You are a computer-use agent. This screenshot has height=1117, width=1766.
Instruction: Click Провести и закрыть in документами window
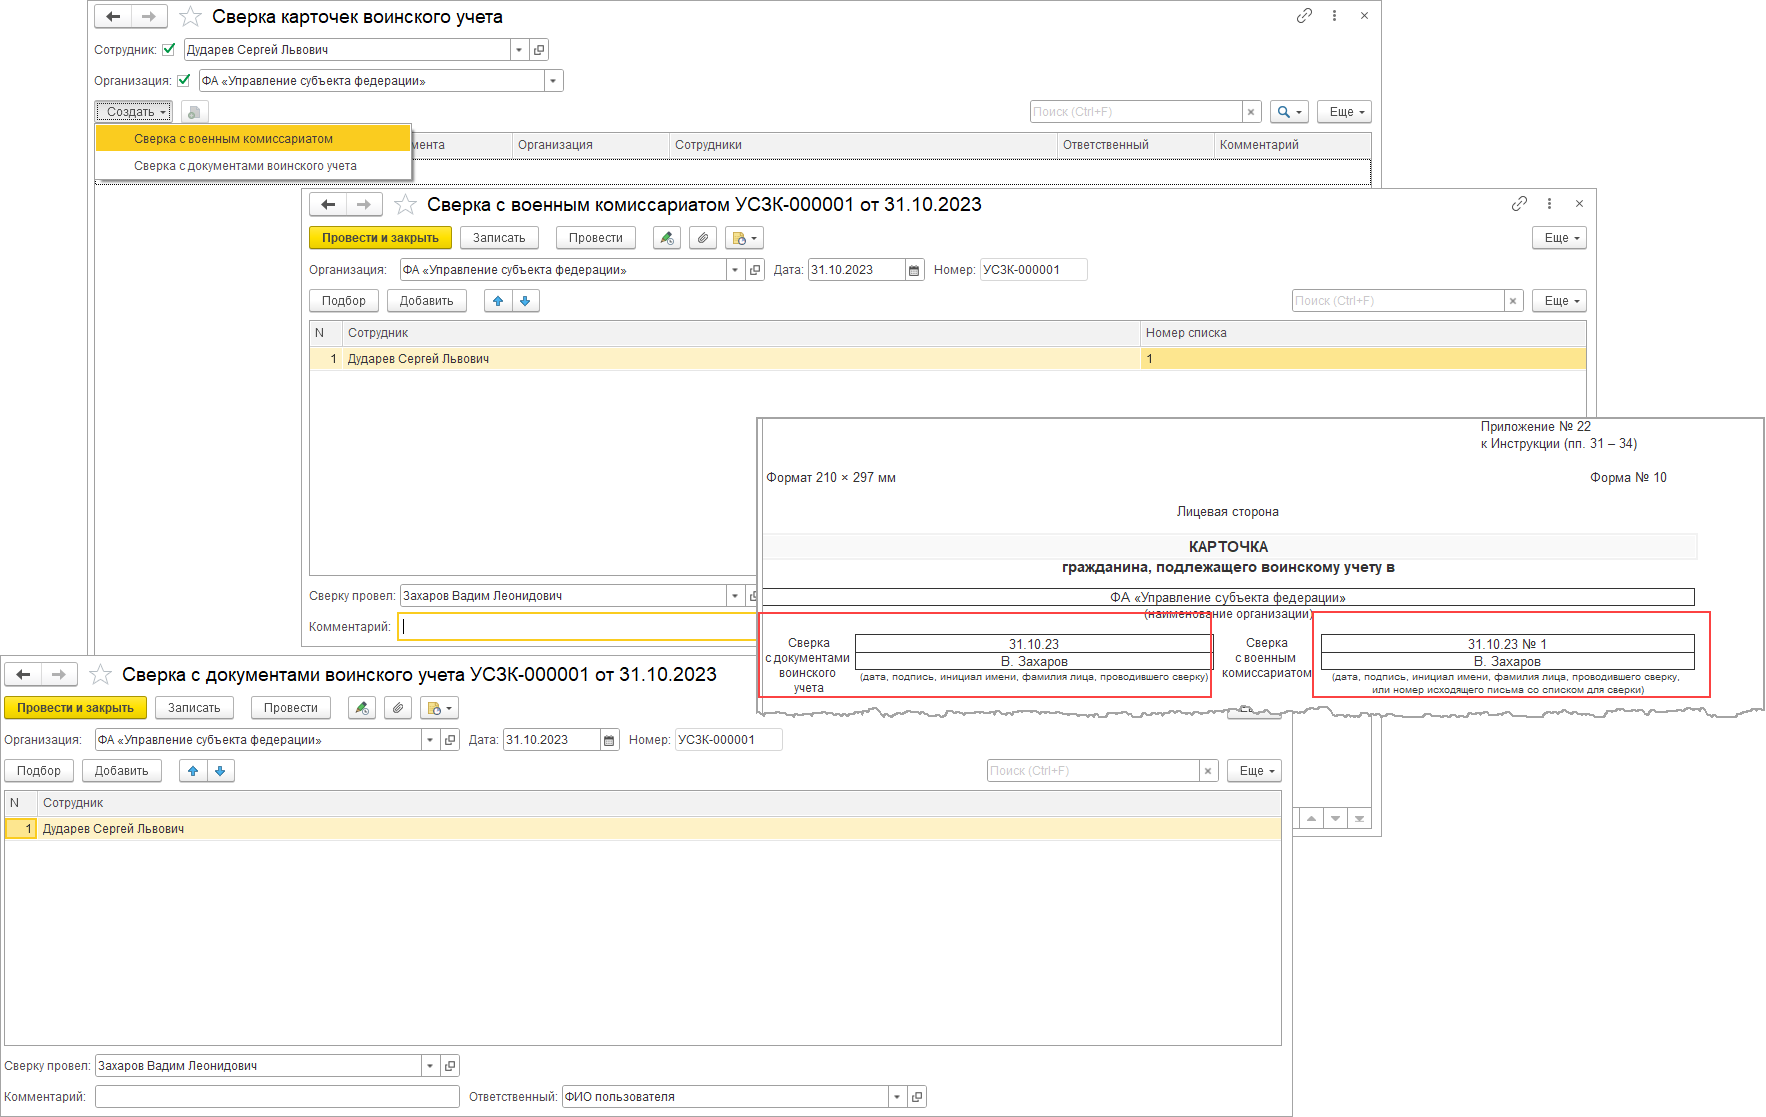point(75,708)
